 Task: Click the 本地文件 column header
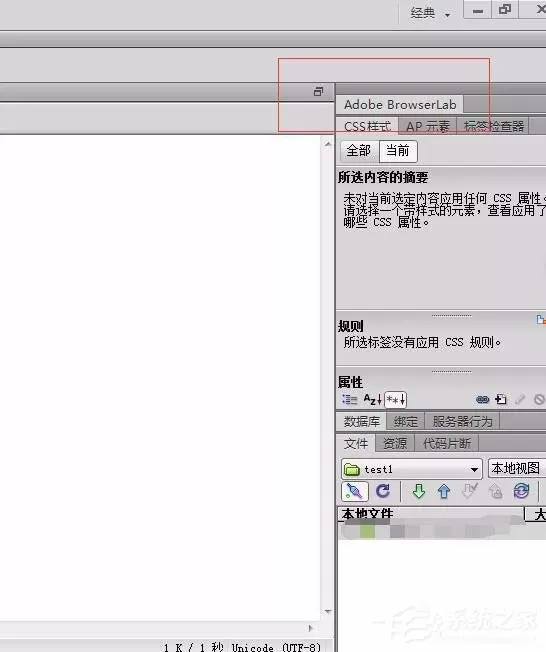[431, 514]
